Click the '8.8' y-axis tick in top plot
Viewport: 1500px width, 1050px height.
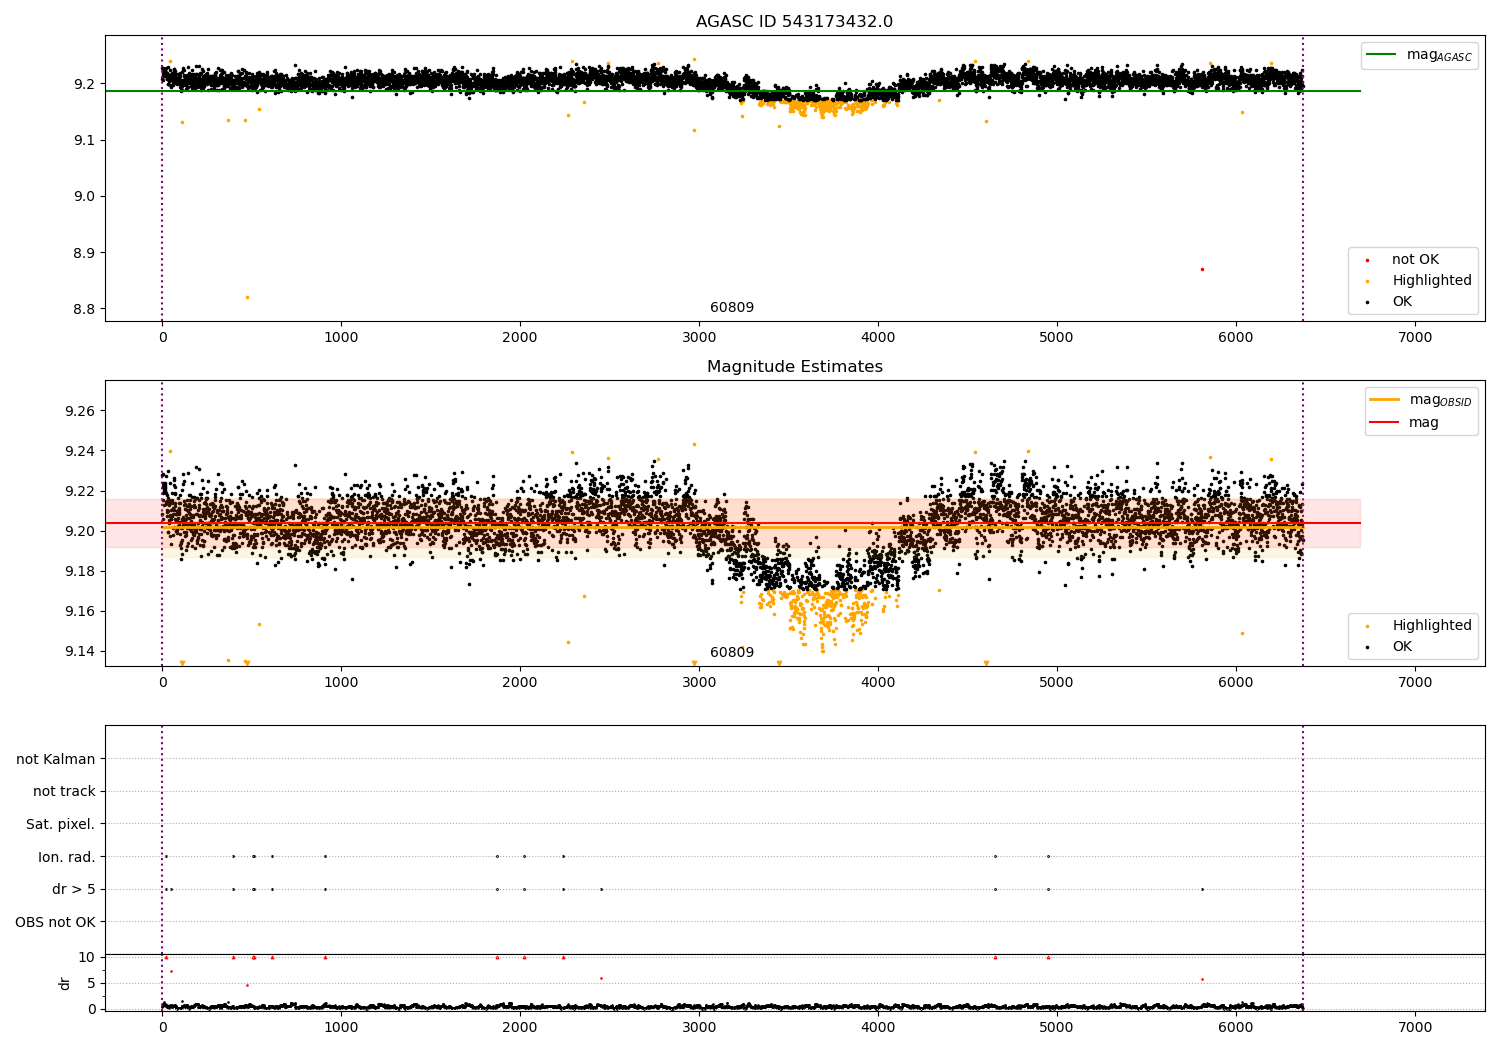coord(85,309)
